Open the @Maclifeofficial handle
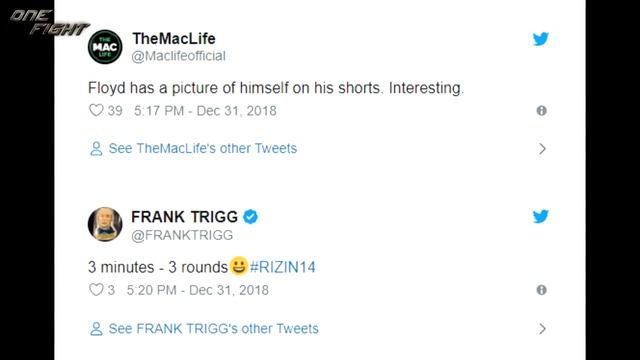 tap(178, 56)
